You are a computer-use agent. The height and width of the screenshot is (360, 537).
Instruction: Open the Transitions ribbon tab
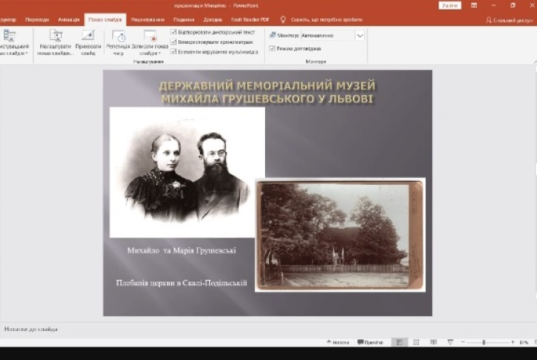coord(37,20)
